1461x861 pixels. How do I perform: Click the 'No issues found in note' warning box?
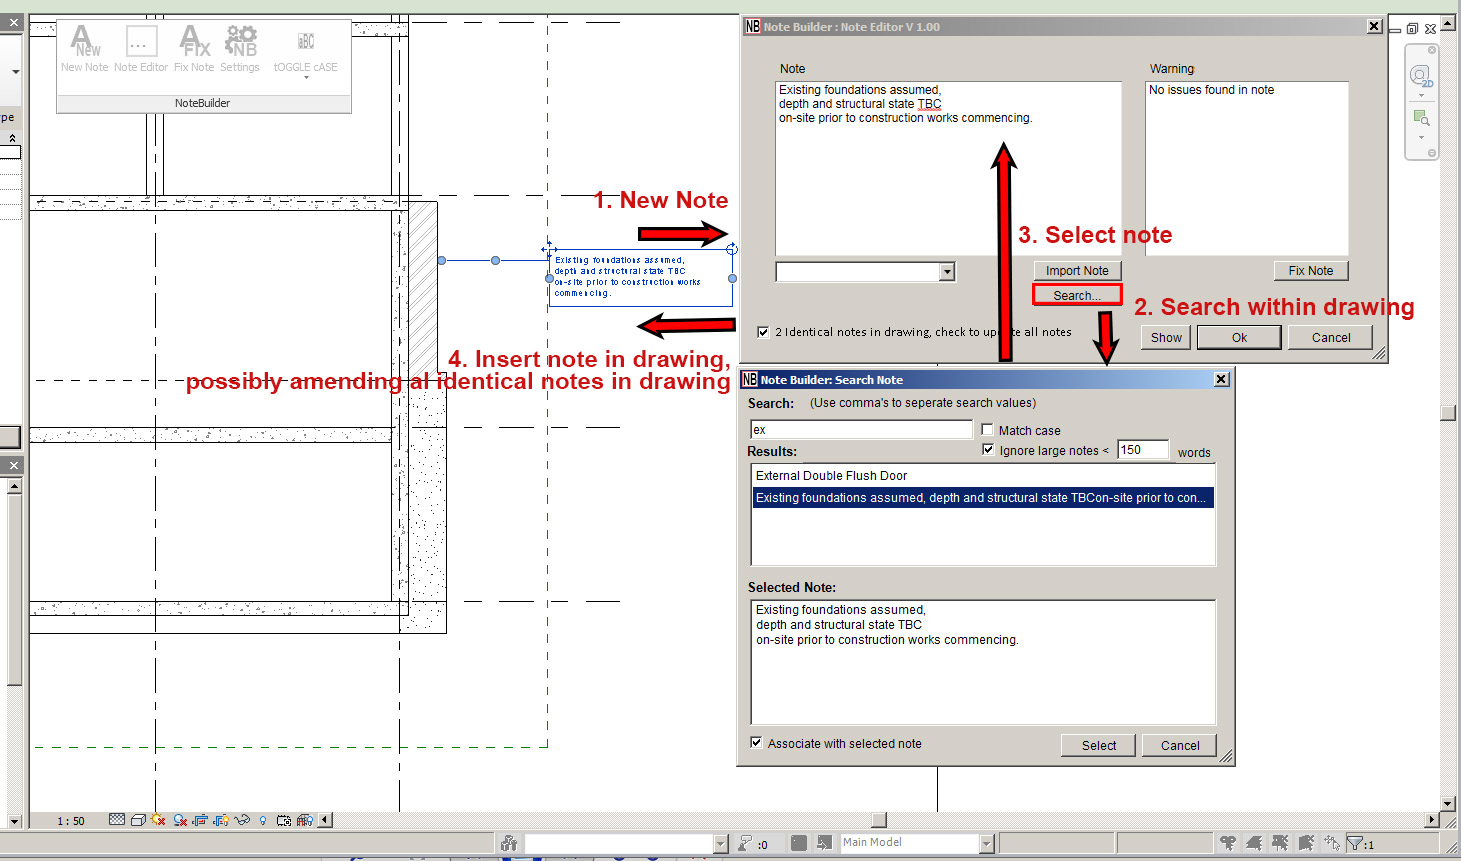coord(1247,168)
